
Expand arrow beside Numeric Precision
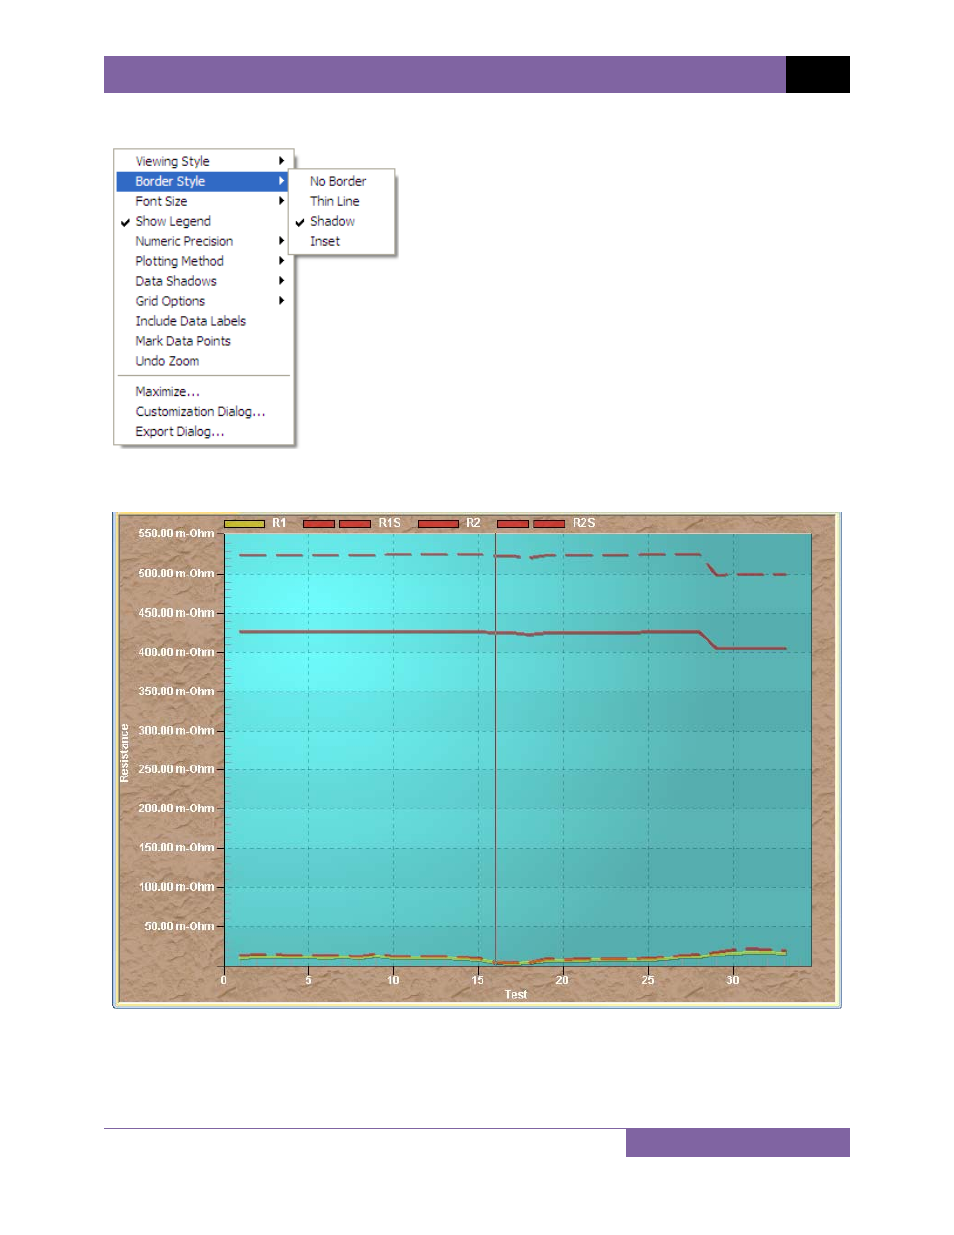coord(281,241)
